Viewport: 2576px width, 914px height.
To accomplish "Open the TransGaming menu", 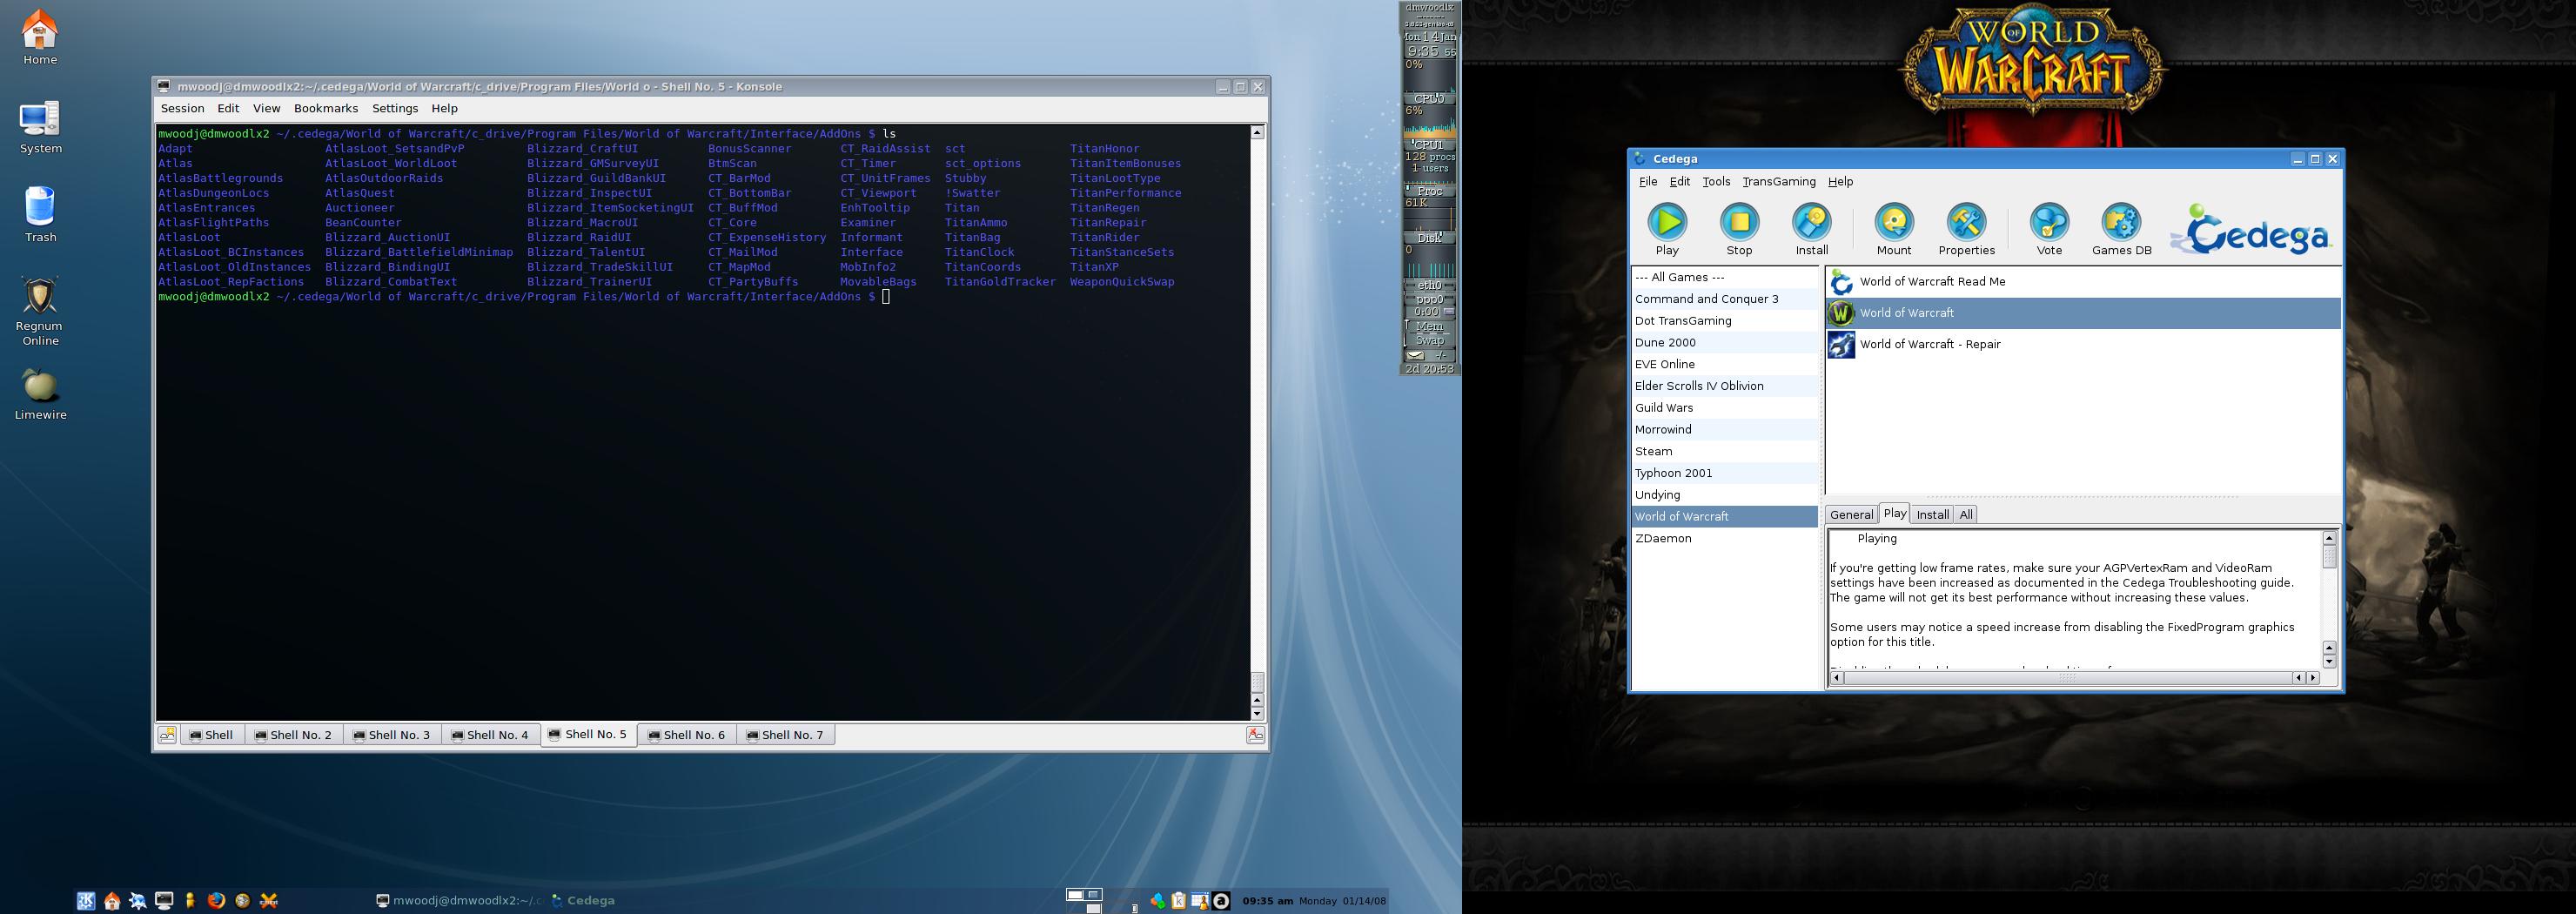I will coord(1778,182).
